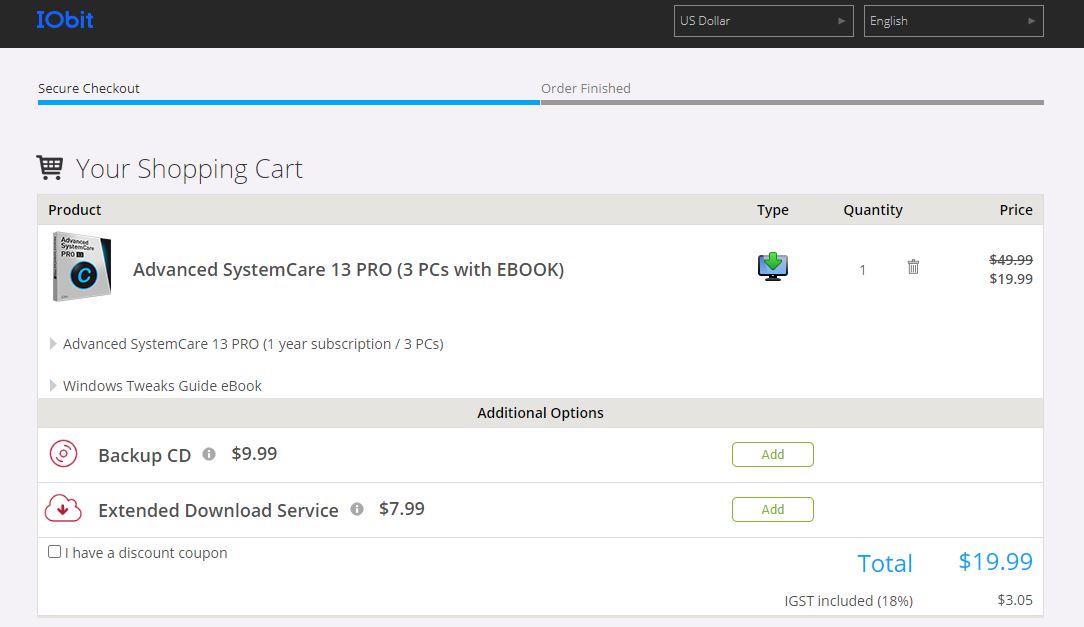Select the Order Finished step
The height and width of the screenshot is (627, 1084).
click(586, 88)
